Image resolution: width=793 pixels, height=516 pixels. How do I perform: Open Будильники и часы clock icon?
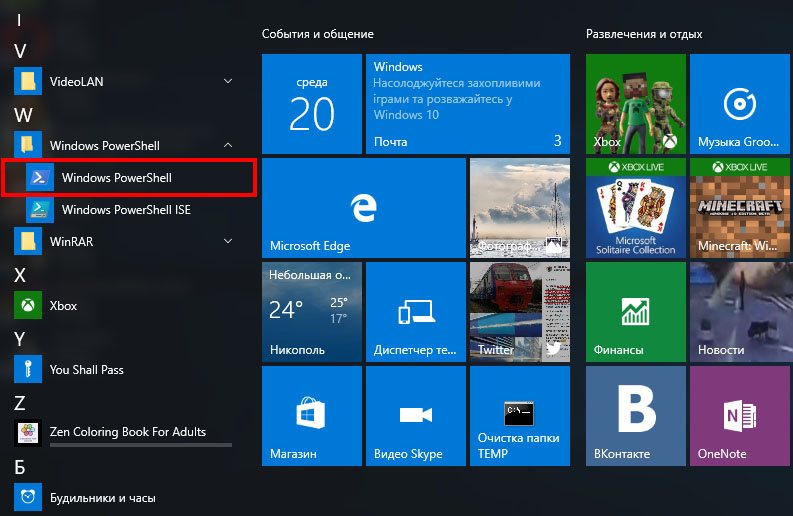[x=28, y=497]
